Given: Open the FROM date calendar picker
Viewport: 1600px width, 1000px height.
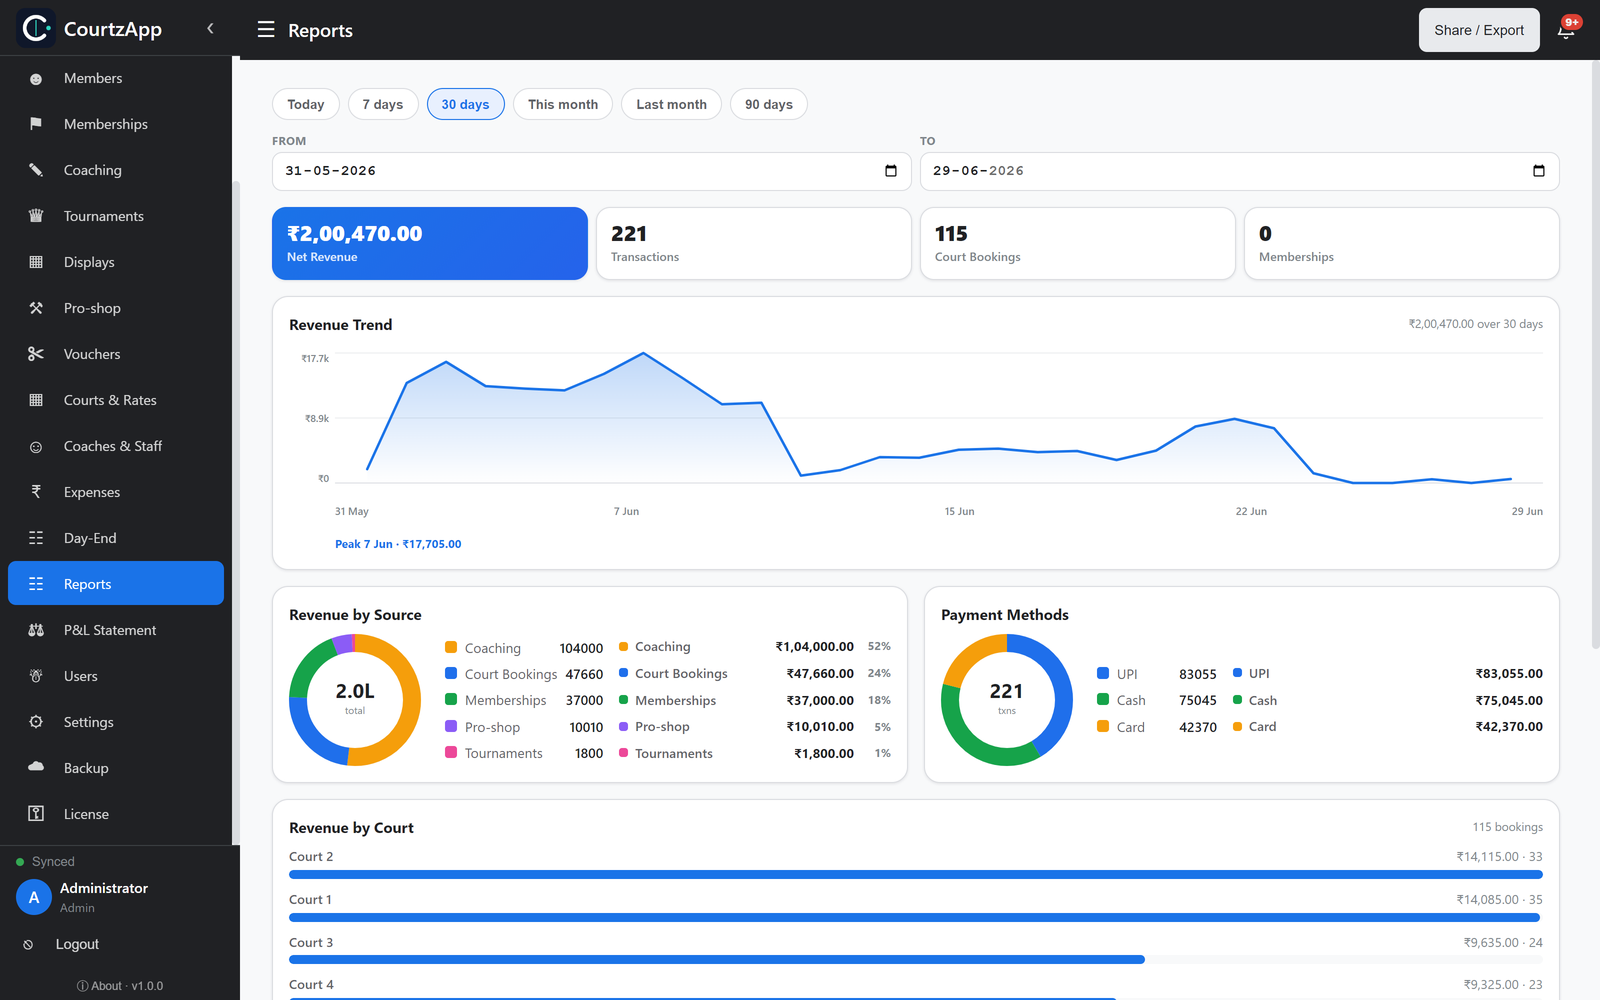Looking at the screenshot, I should 891,171.
